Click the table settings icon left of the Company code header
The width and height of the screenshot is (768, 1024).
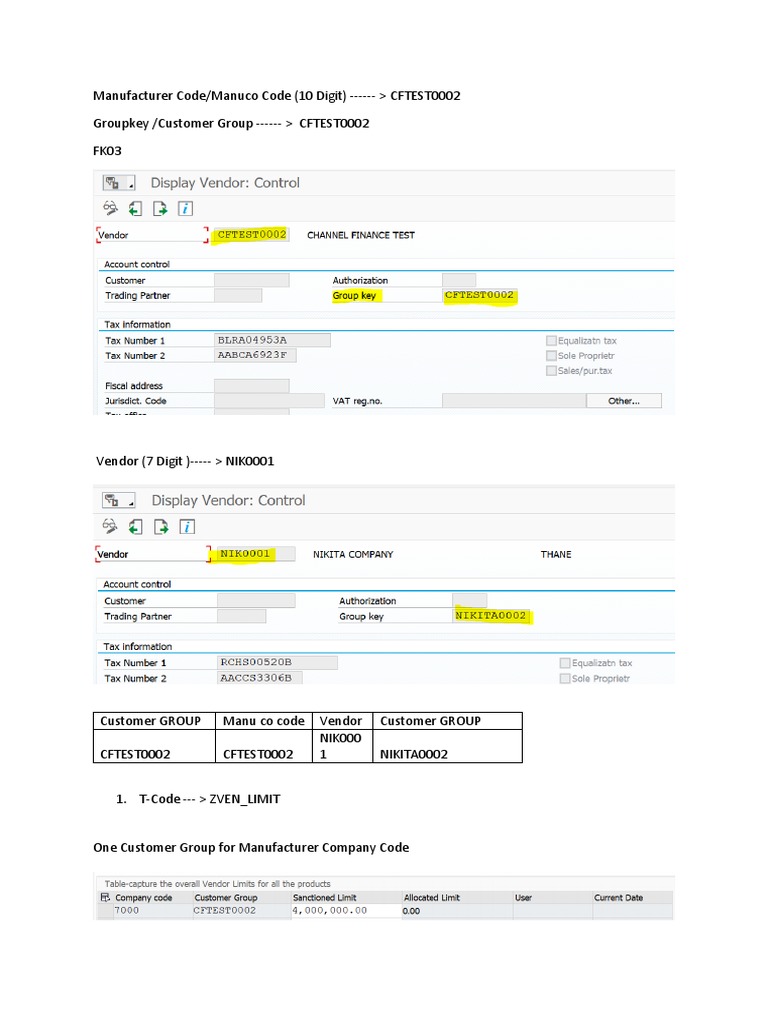pos(105,897)
